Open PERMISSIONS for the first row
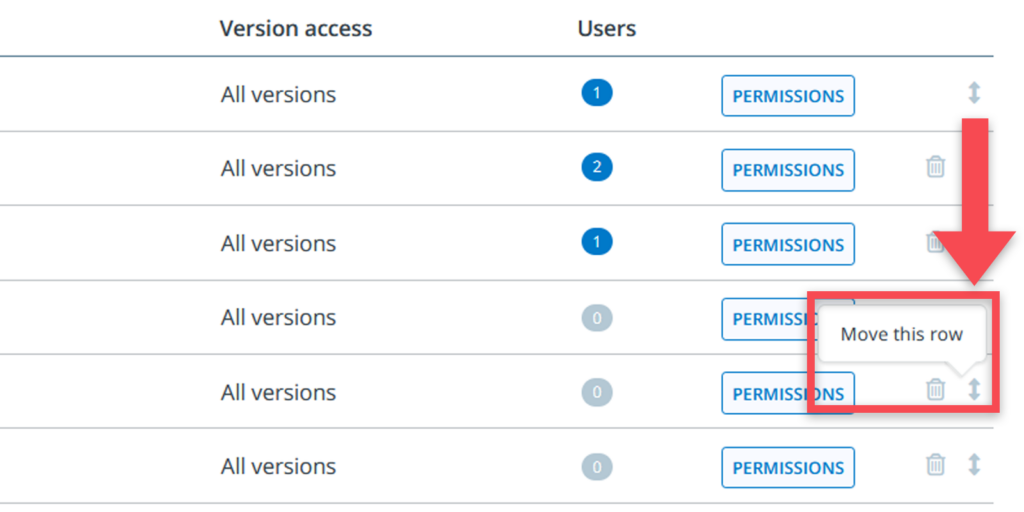 [x=788, y=96]
